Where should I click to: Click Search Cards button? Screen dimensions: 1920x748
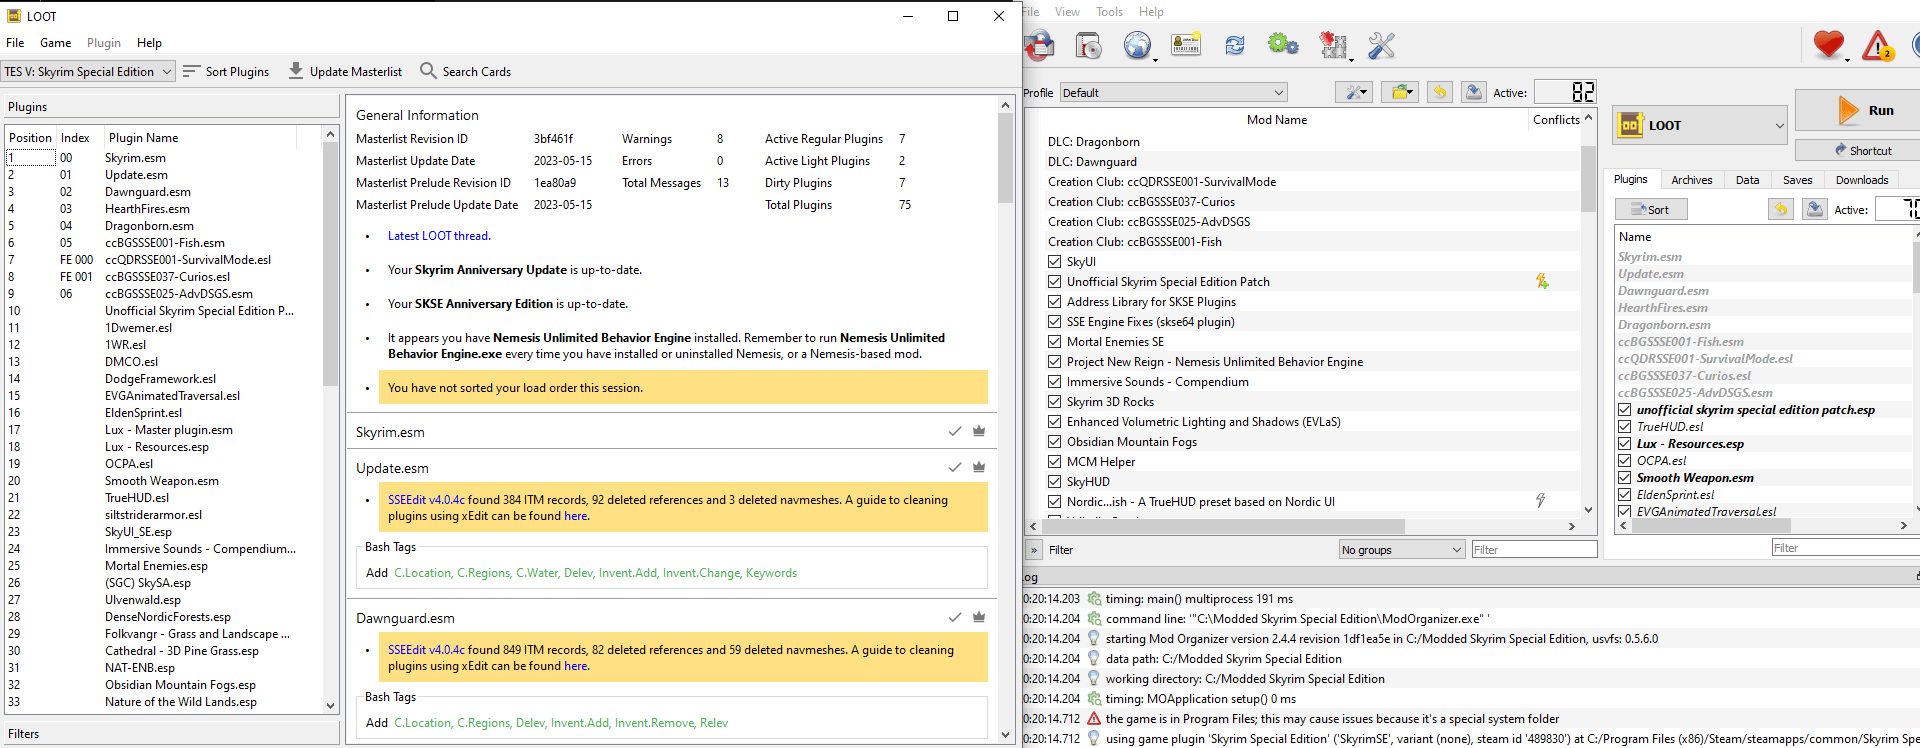(x=465, y=71)
